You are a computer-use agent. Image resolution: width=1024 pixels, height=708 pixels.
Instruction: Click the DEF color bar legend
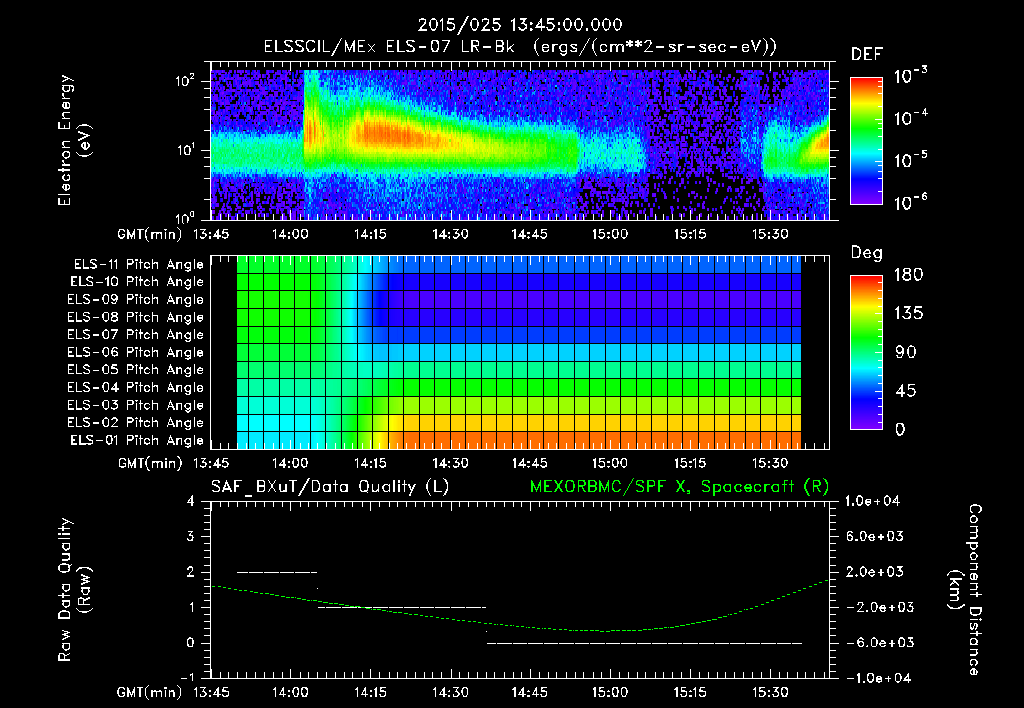pyautogui.click(x=867, y=141)
